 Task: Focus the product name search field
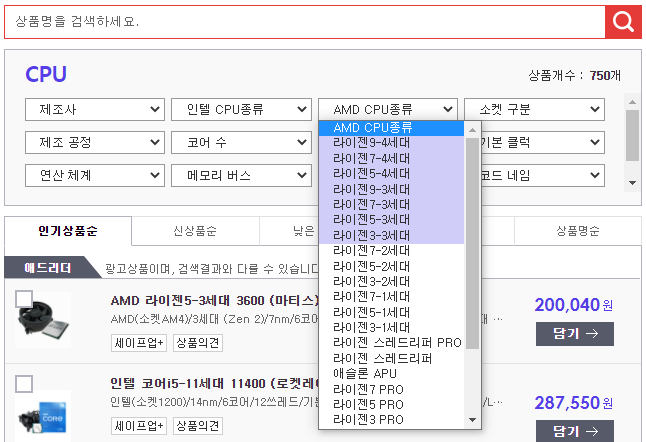[305, 22]
